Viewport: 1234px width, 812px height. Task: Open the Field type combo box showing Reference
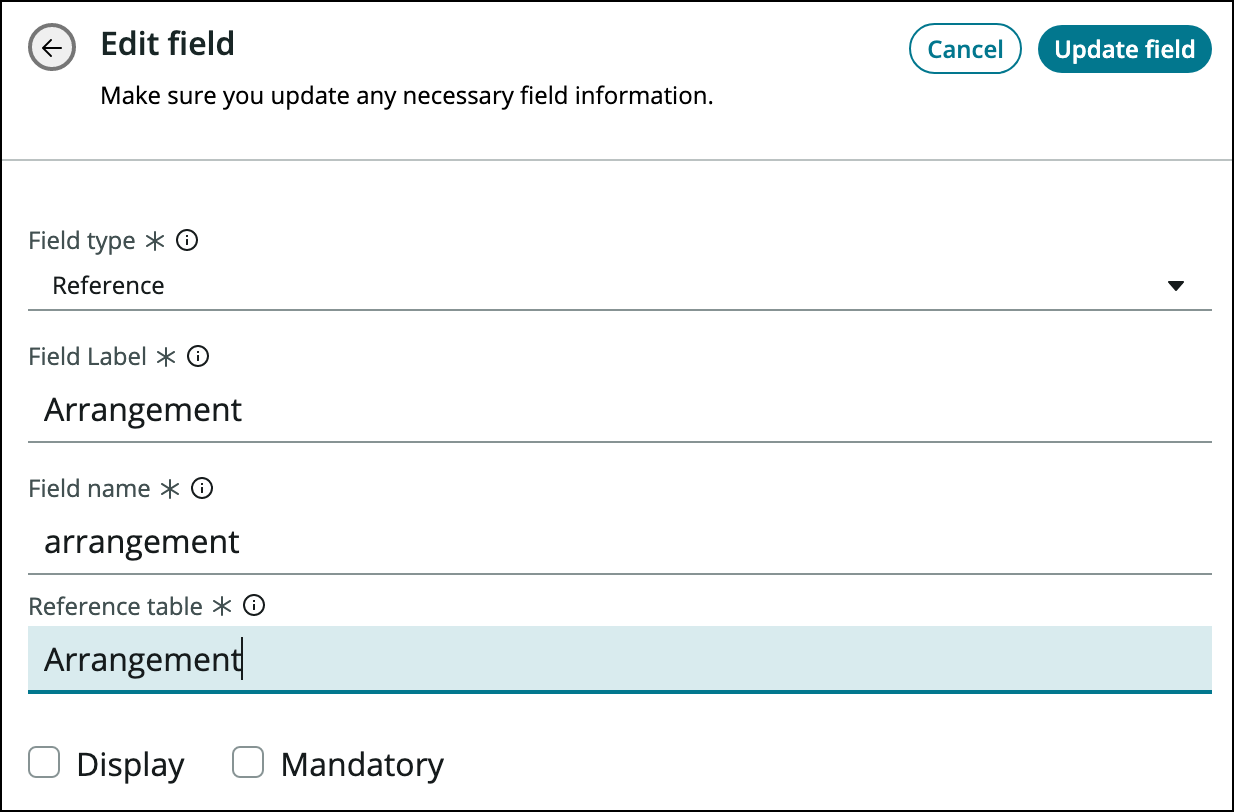[x=600, y=286]
